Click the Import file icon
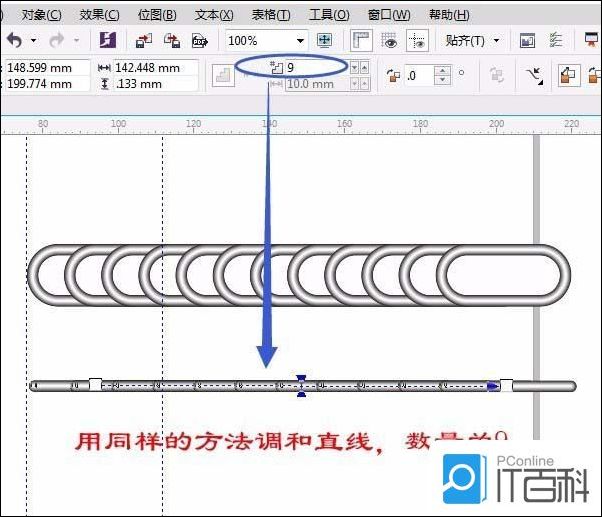 coord(144,40)
